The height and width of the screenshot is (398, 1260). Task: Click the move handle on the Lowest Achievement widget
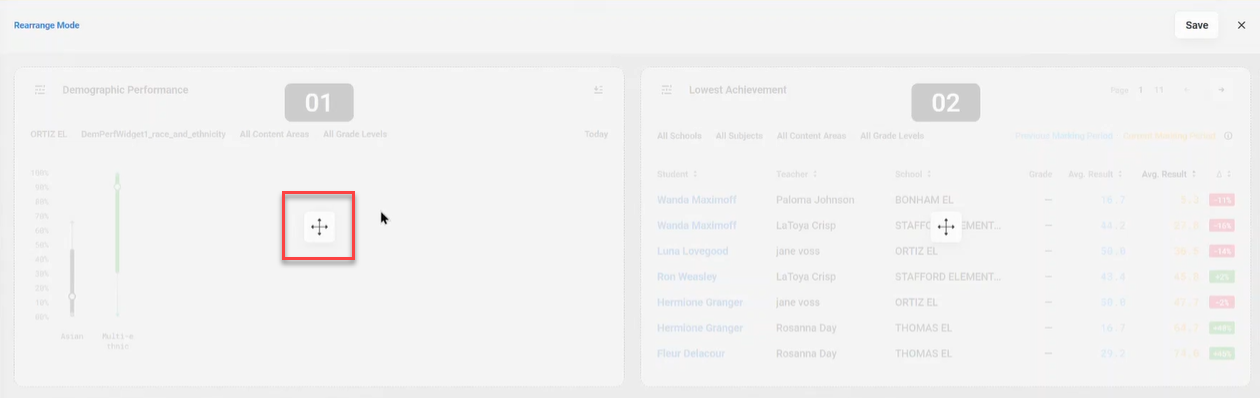point(946,227)
